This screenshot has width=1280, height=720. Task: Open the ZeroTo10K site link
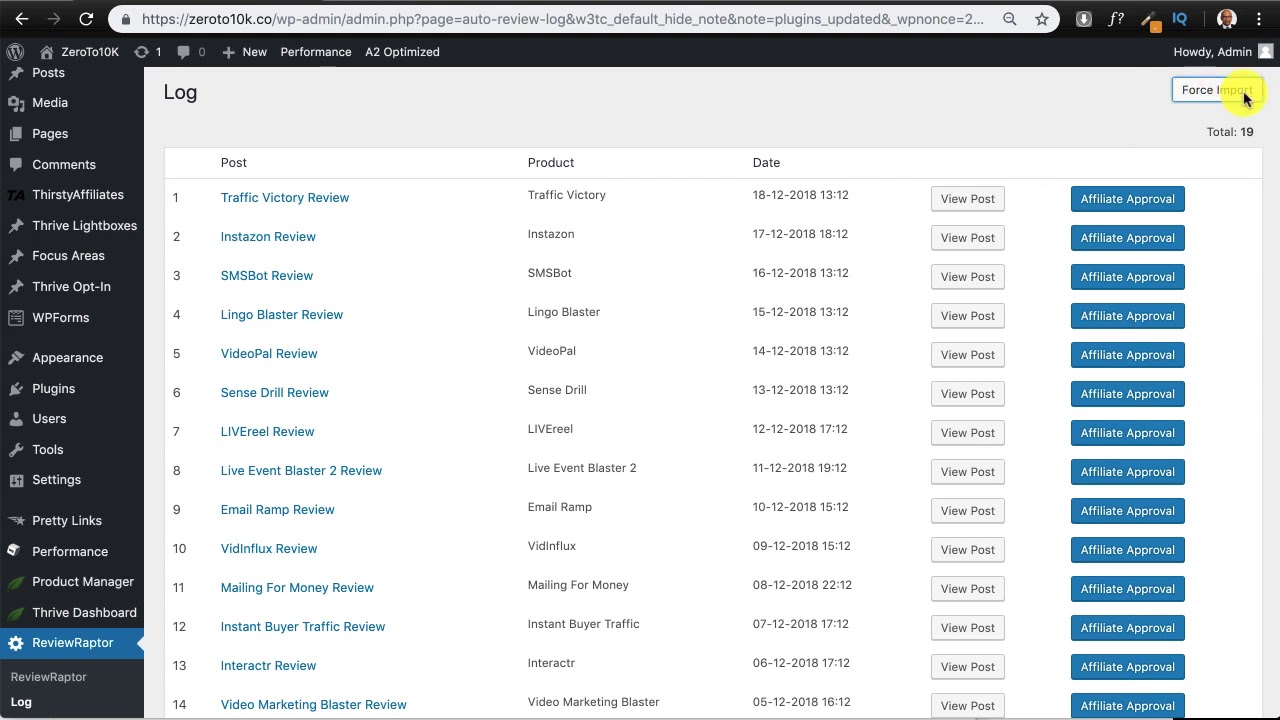79,52
